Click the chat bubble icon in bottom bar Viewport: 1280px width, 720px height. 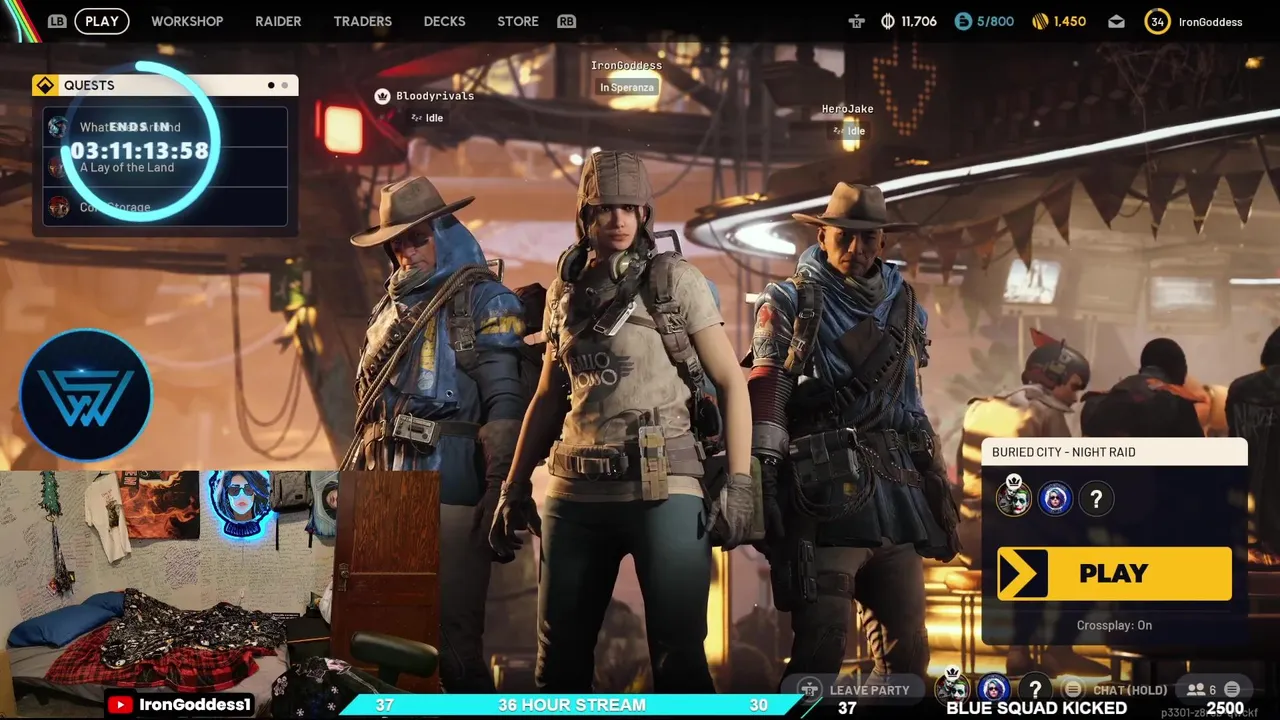(1073, 690)
